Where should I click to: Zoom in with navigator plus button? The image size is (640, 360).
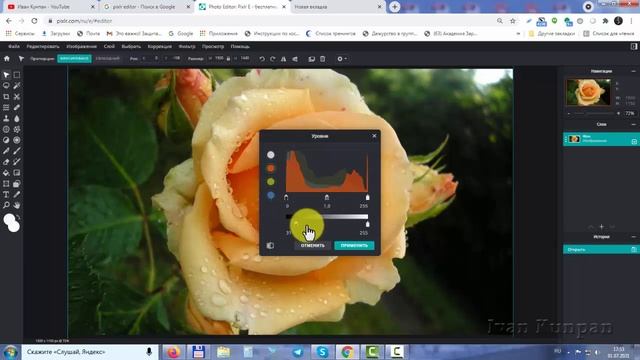click(618, 113)
